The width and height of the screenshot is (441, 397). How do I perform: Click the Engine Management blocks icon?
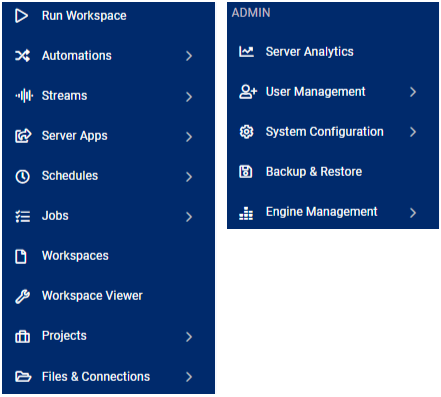246,213
